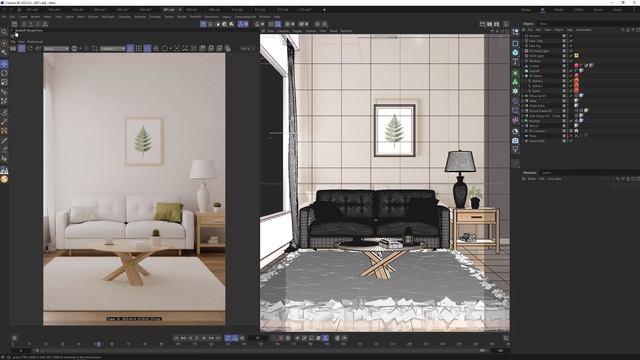Open the MoGraph menu
The width and height of the screenshot is (640, 360).
[108, 17]
